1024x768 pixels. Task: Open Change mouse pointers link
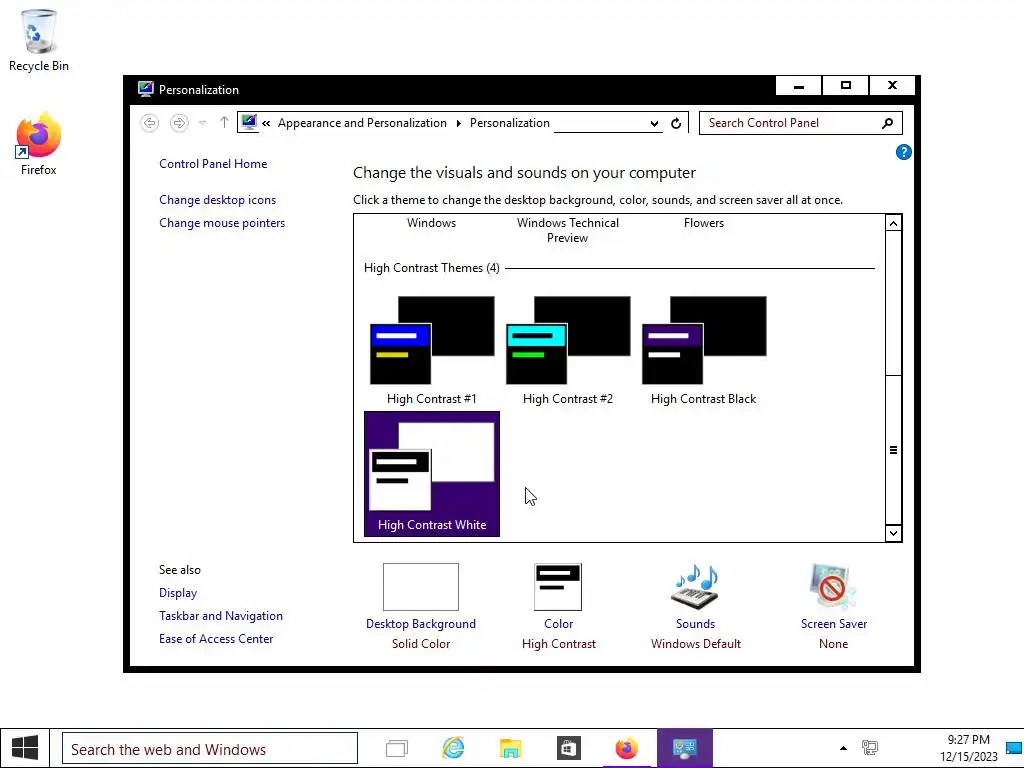[222, 223]
